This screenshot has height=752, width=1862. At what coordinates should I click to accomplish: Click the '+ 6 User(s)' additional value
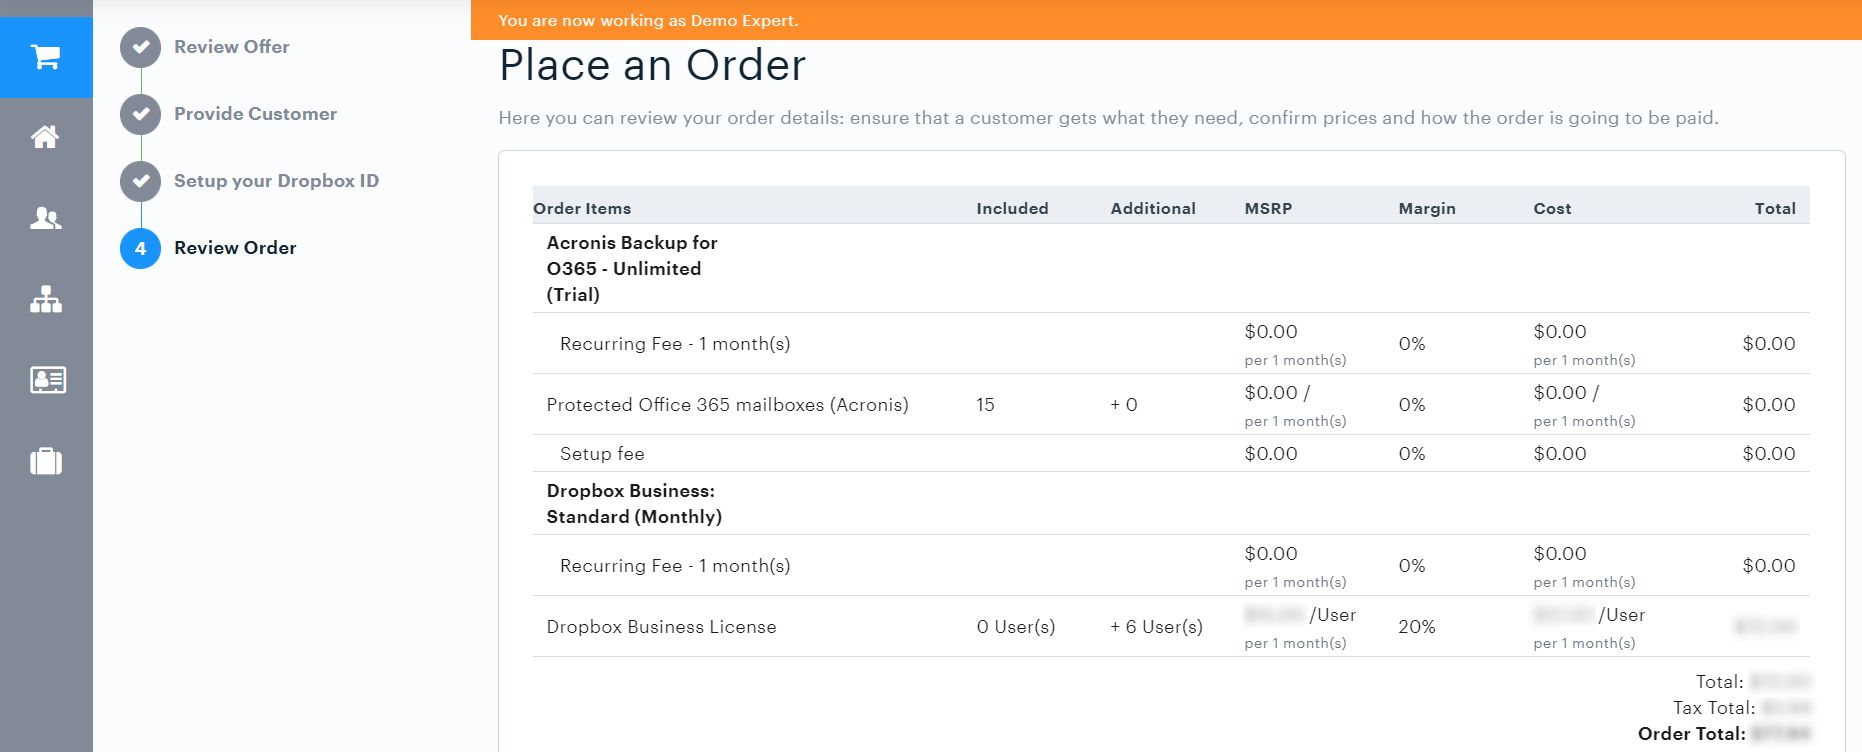pyautogui.click(x=1157, y=627)
